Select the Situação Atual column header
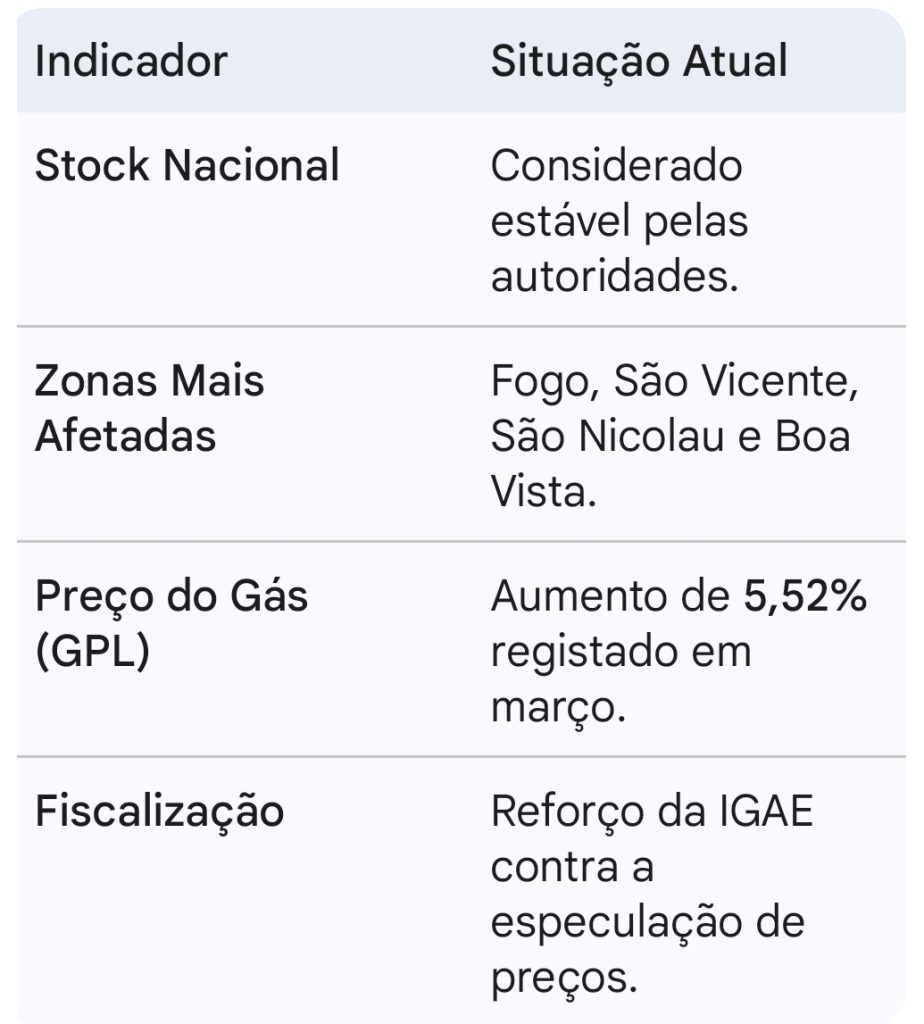The height and width of the screenshot is (1024, 924). tap(639, 61)
